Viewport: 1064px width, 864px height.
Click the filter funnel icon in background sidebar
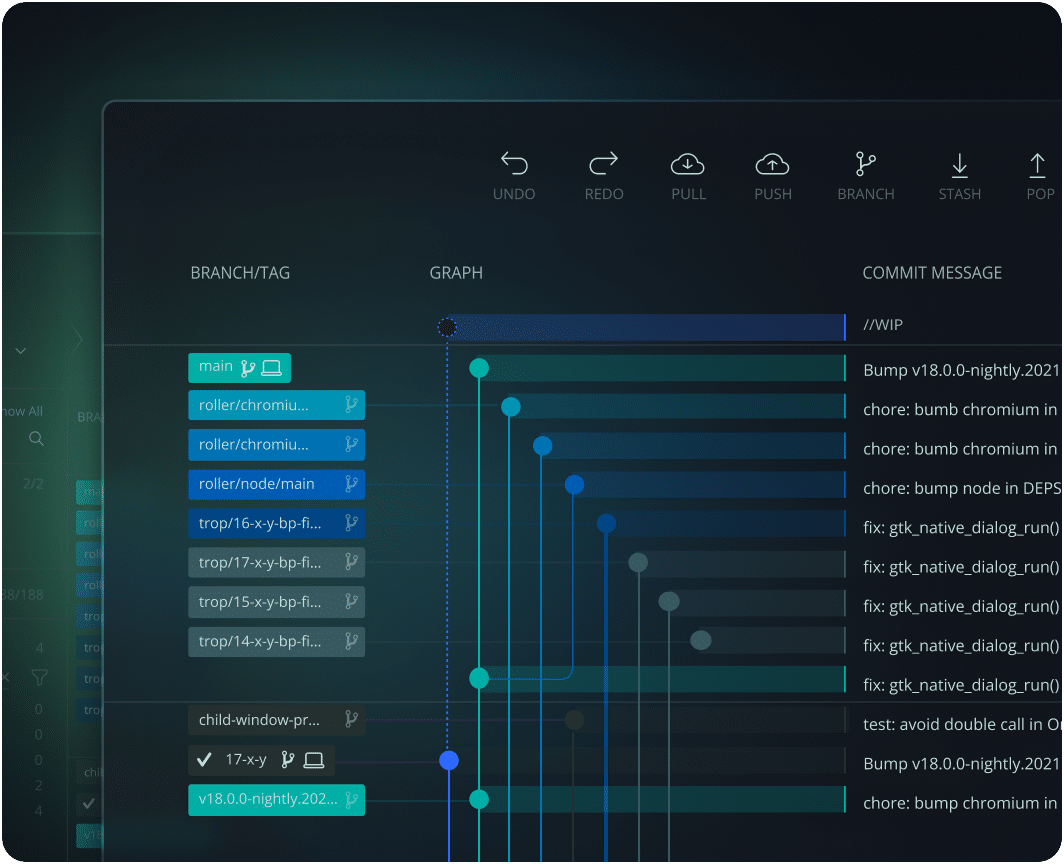click(x=39, y=677)
